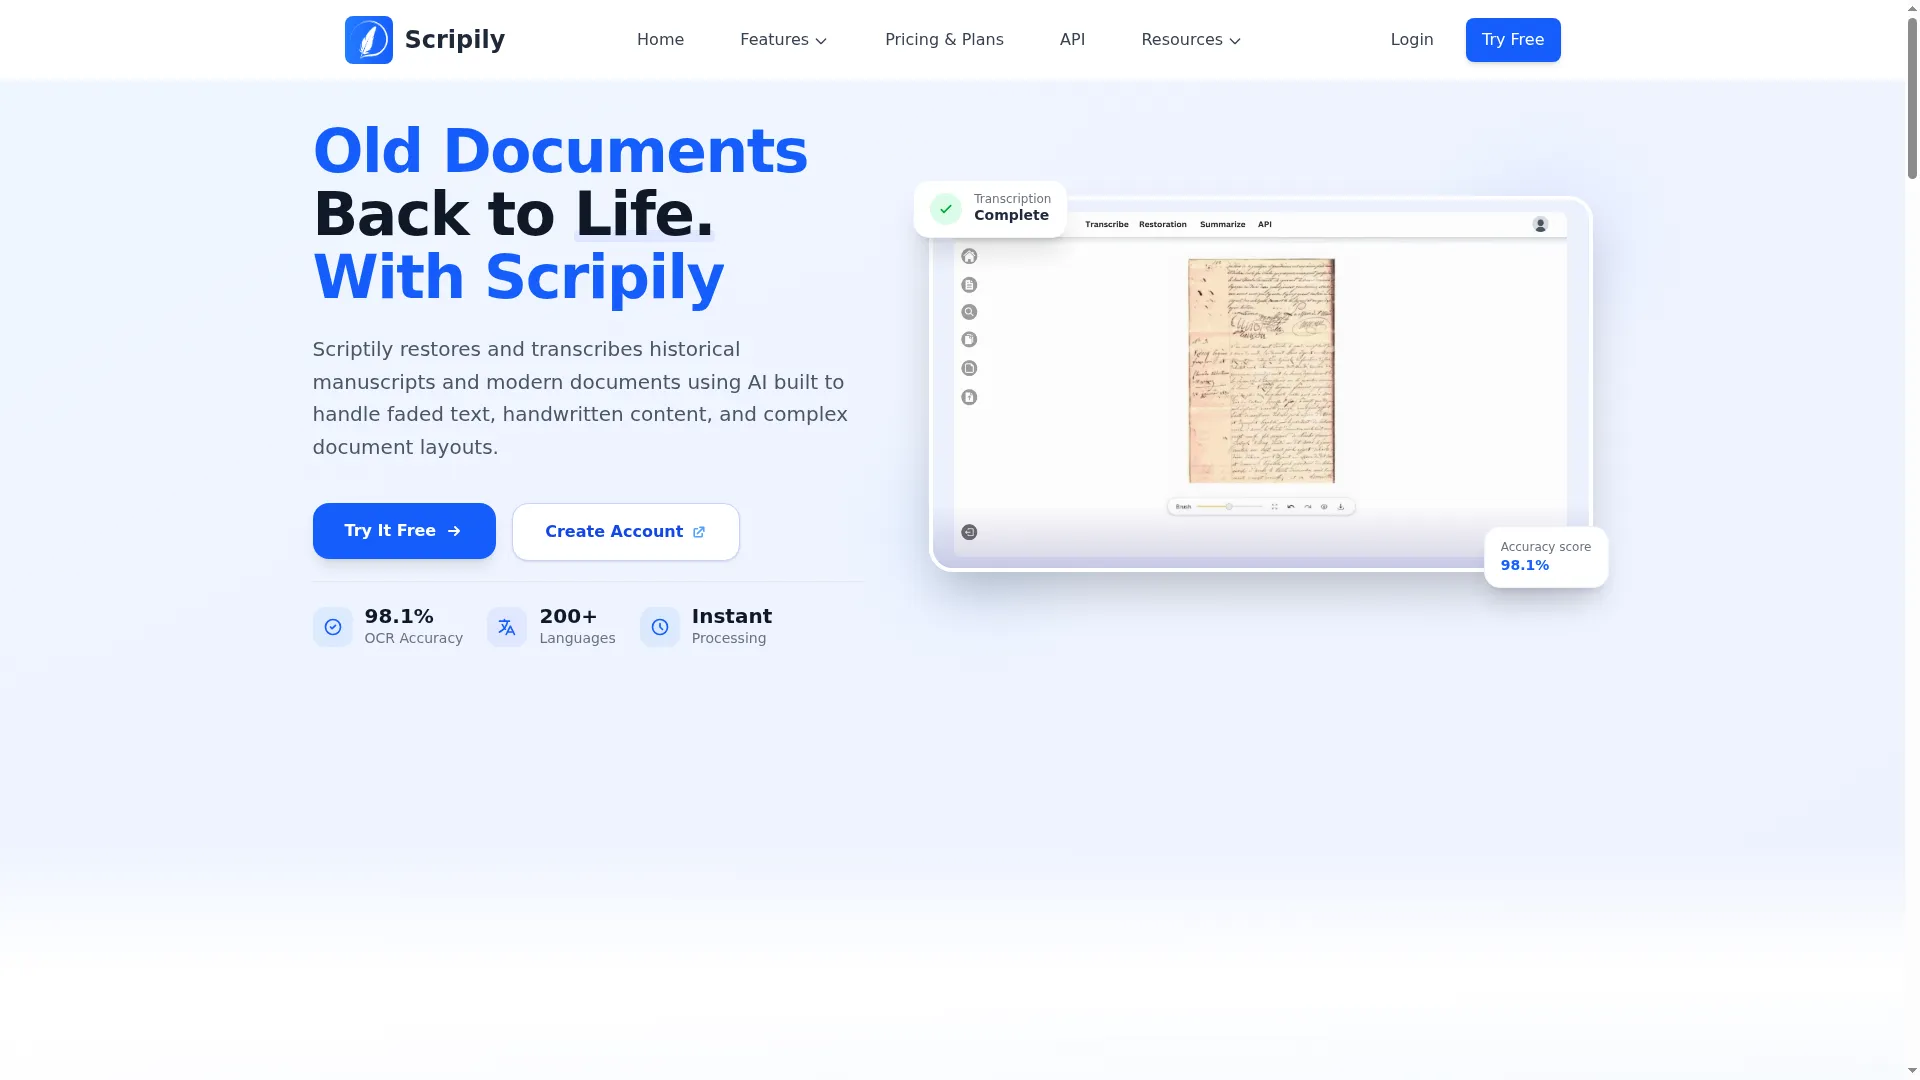This screenshot has height=1080, width=1920.
Task: Click the '98.1%' OCR Accuracy stat text
Action: [x=399, y=617]
